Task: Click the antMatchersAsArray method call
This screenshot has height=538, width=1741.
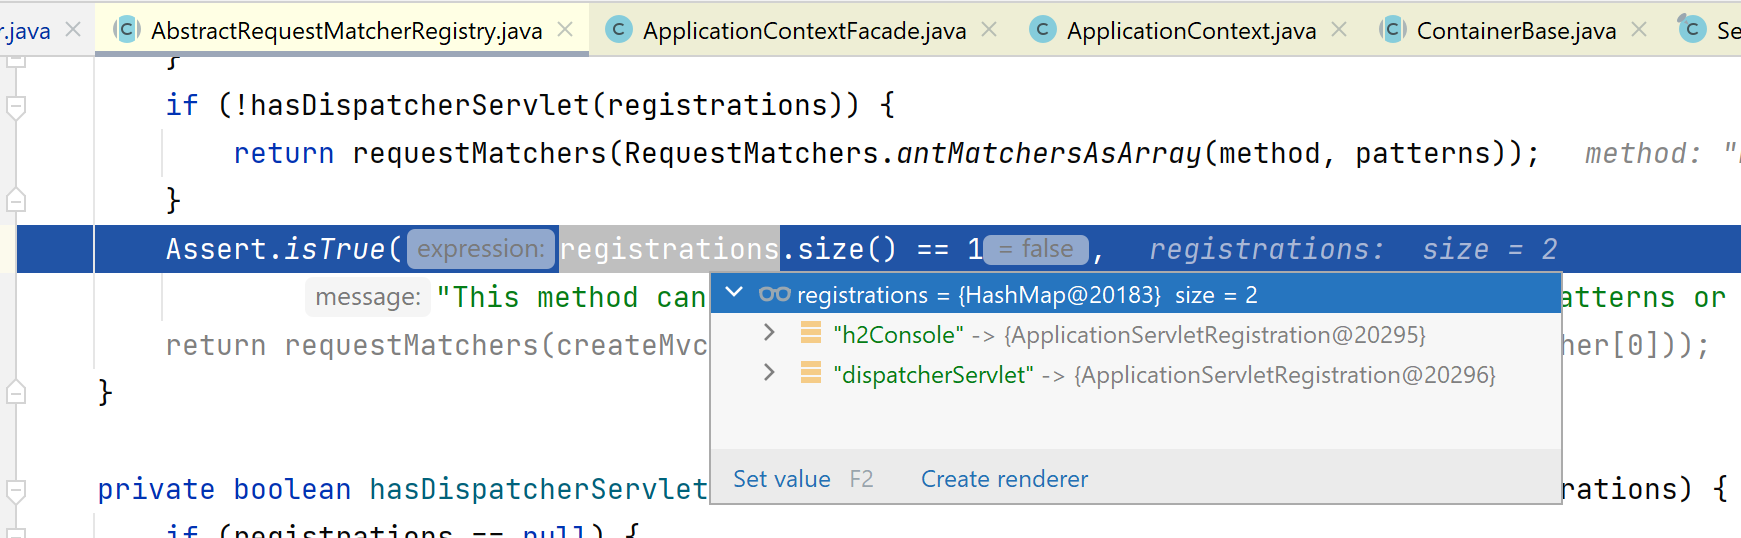Action: coord(1048,153)
